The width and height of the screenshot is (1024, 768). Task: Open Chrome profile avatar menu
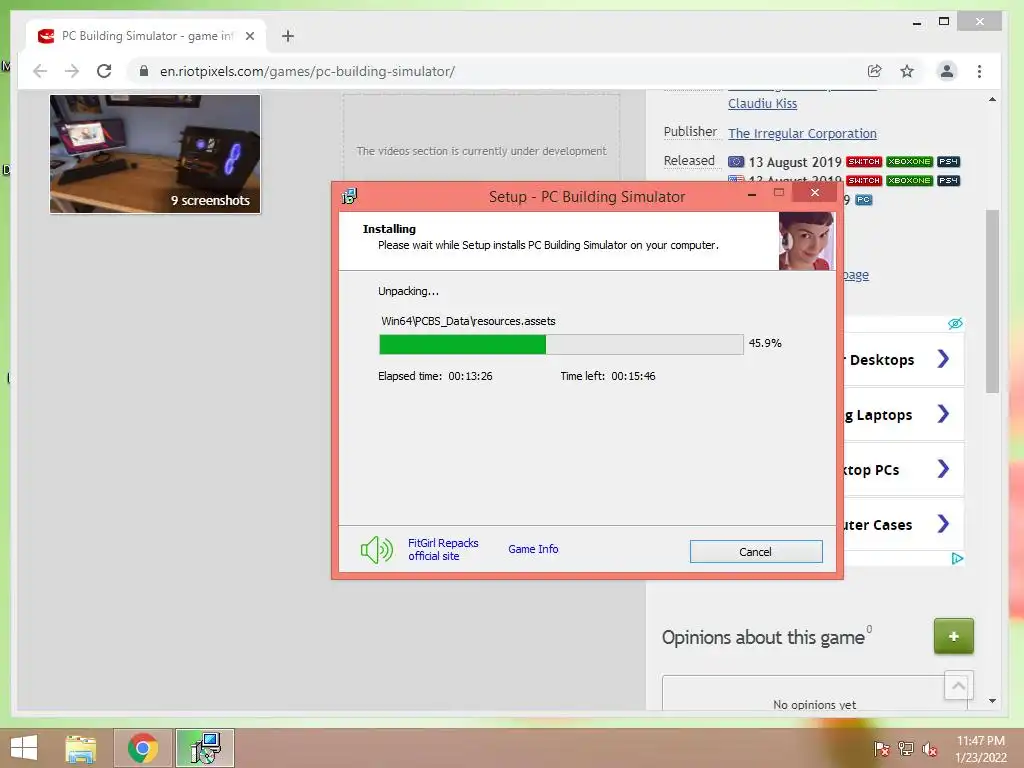[946, 71]
